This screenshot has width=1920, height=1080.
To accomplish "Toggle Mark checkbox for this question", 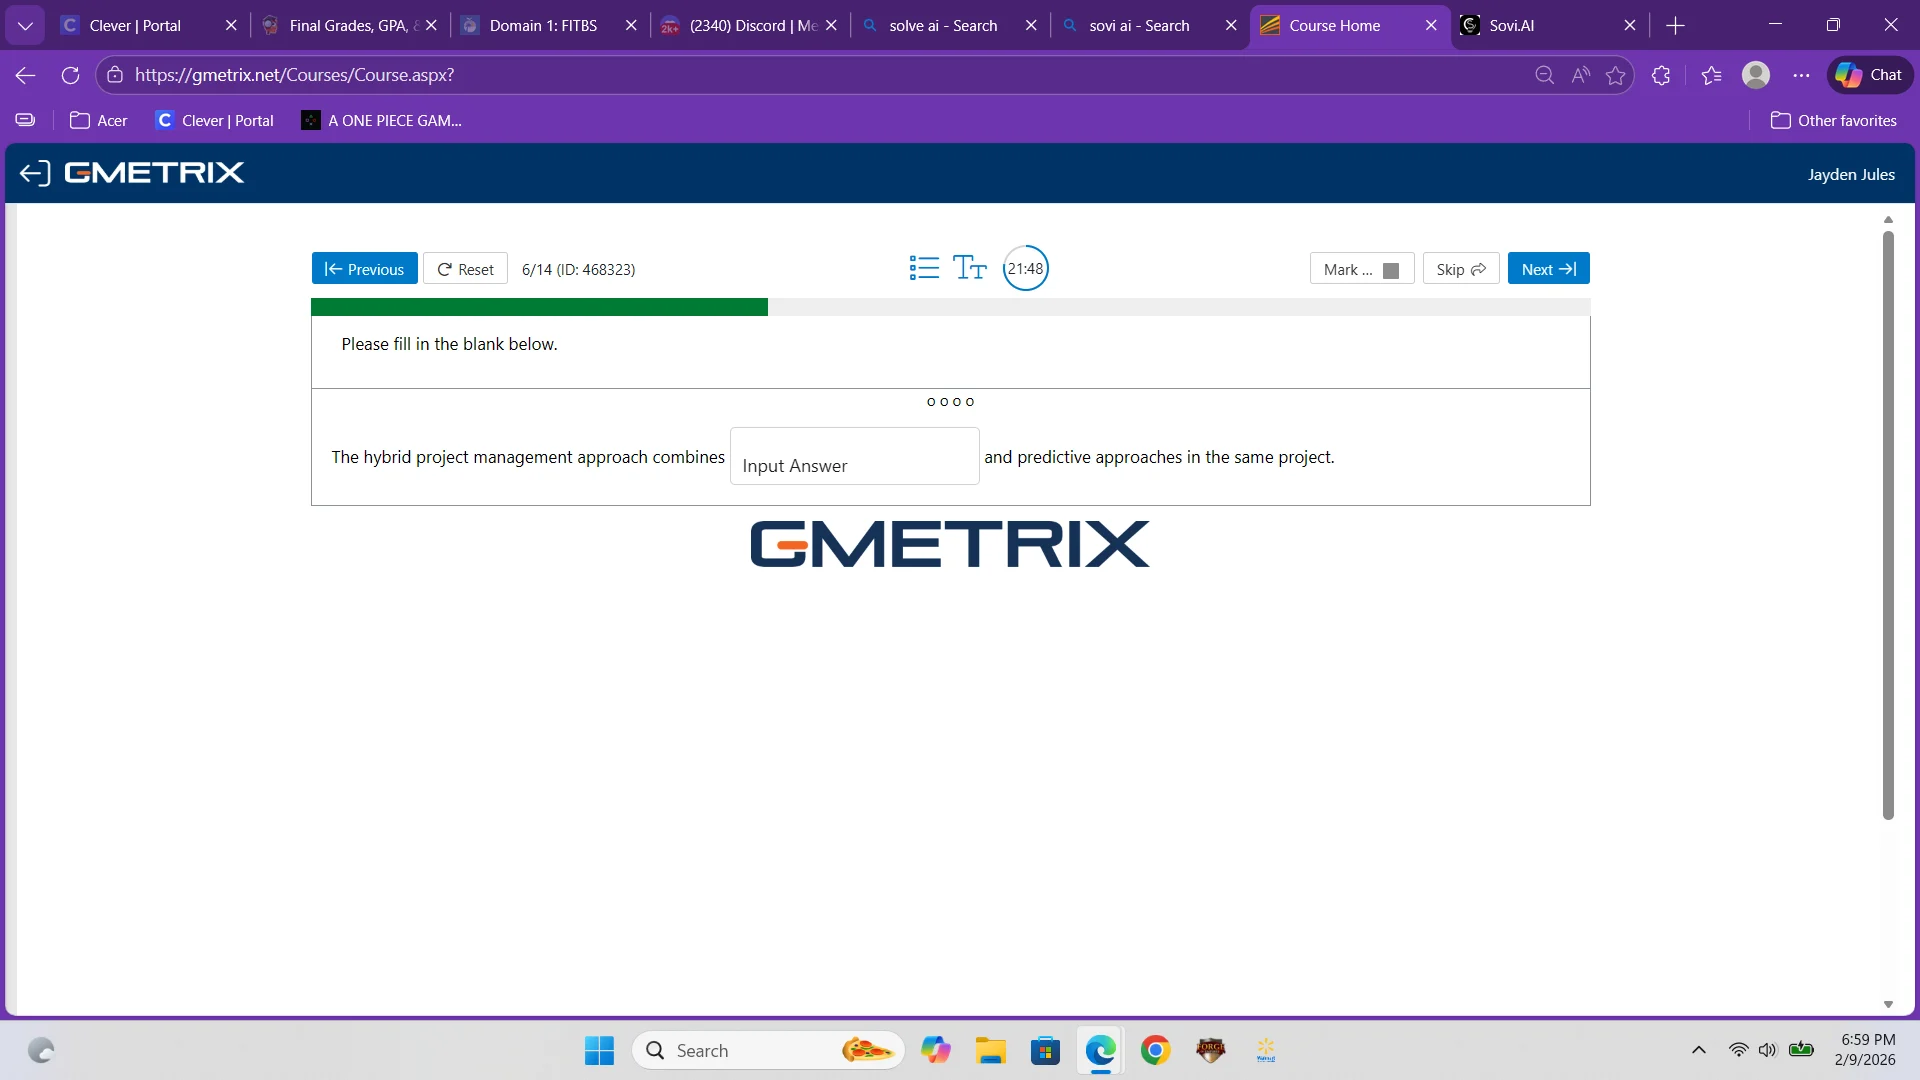I will click(1390, 270).
